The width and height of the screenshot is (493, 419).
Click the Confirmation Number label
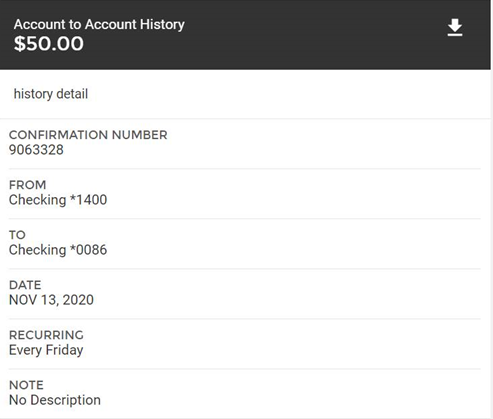coord(88,135)
